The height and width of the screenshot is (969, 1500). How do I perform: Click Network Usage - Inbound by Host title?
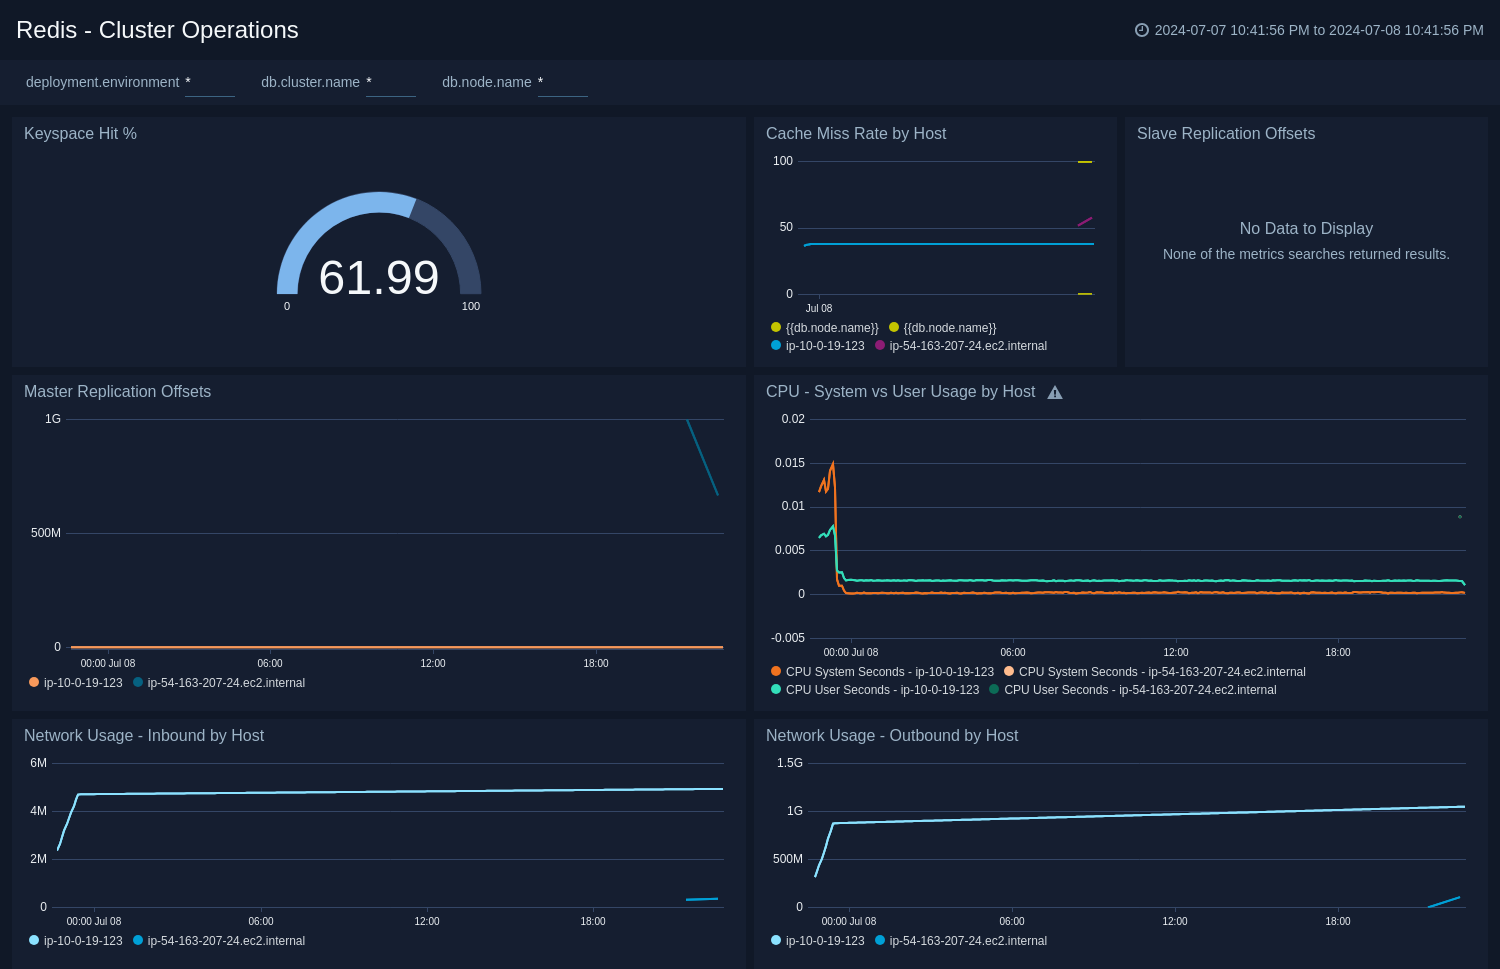coord(144,736)
